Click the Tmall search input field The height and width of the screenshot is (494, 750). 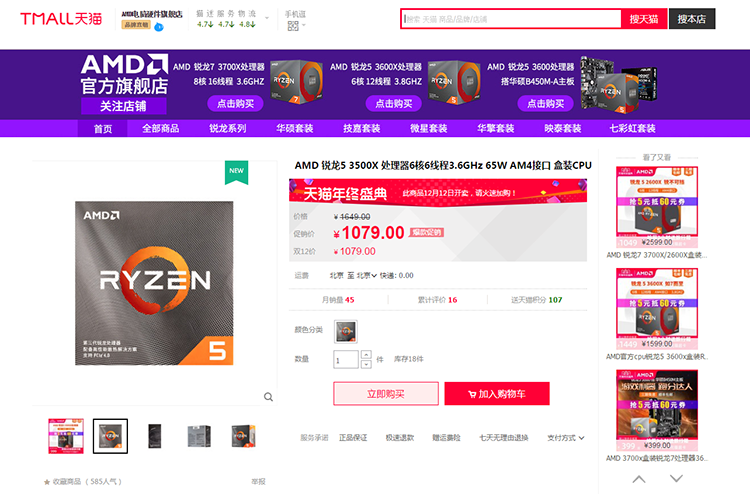point(511,19)
